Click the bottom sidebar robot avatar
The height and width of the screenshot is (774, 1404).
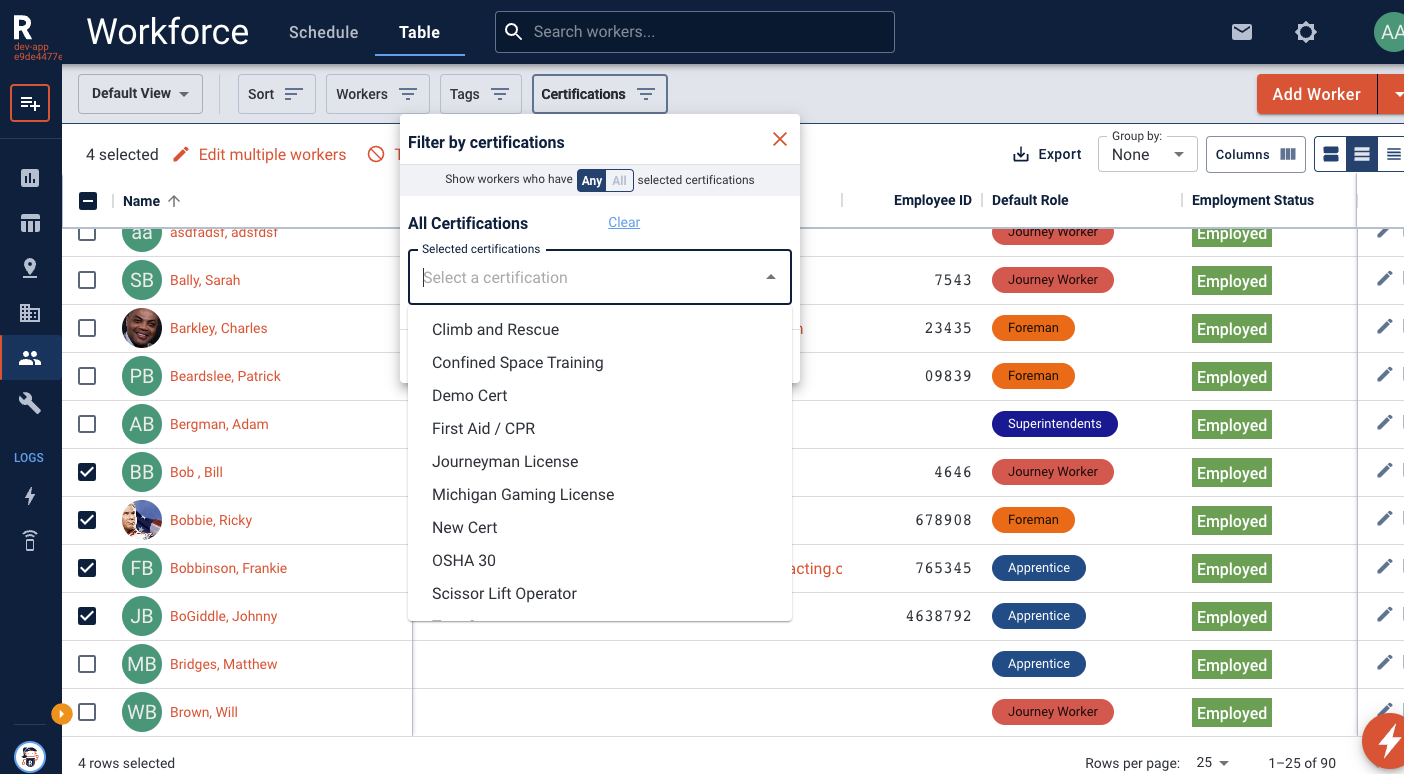pos(30,757)
